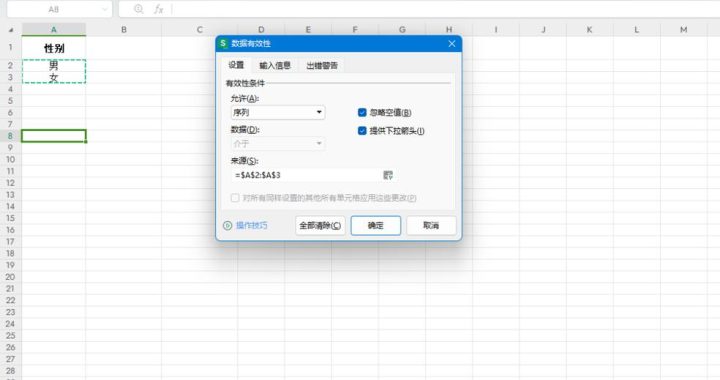This screenshot has height=380, width=720.
Task: Select row 1 header
Action: pyautogui.click(x=11, y=48)
